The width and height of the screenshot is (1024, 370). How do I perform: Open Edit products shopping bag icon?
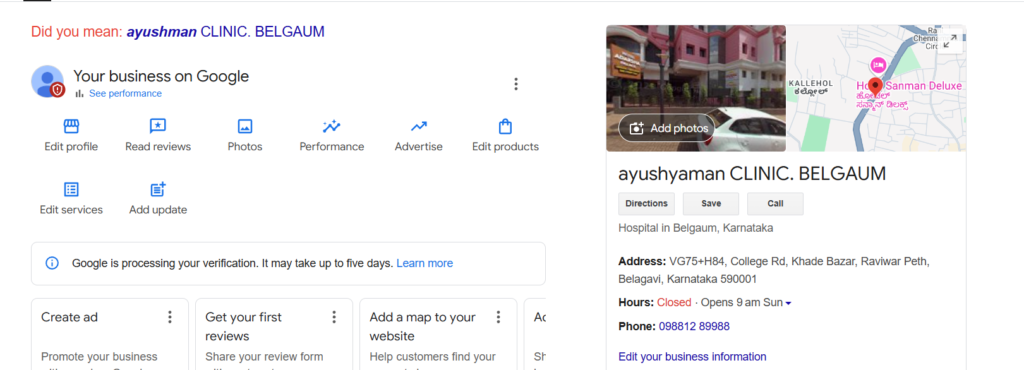pos(505,126)
